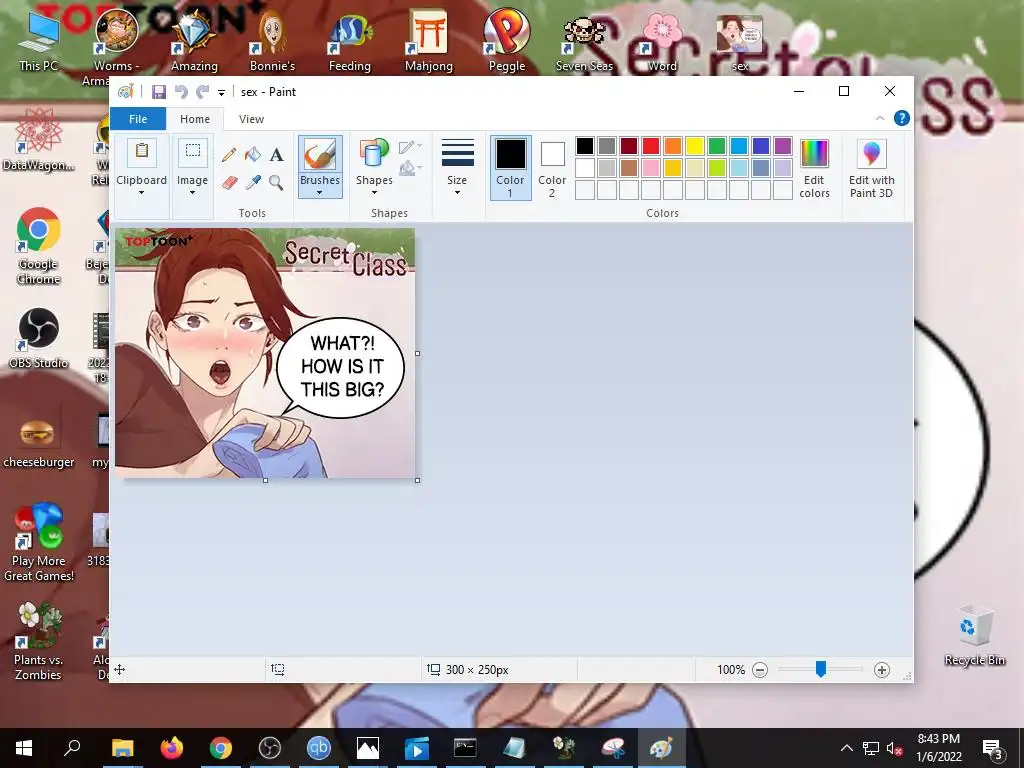Open the File menu tab
This screenshot has height=768, width=1024.
pos(138,119)
